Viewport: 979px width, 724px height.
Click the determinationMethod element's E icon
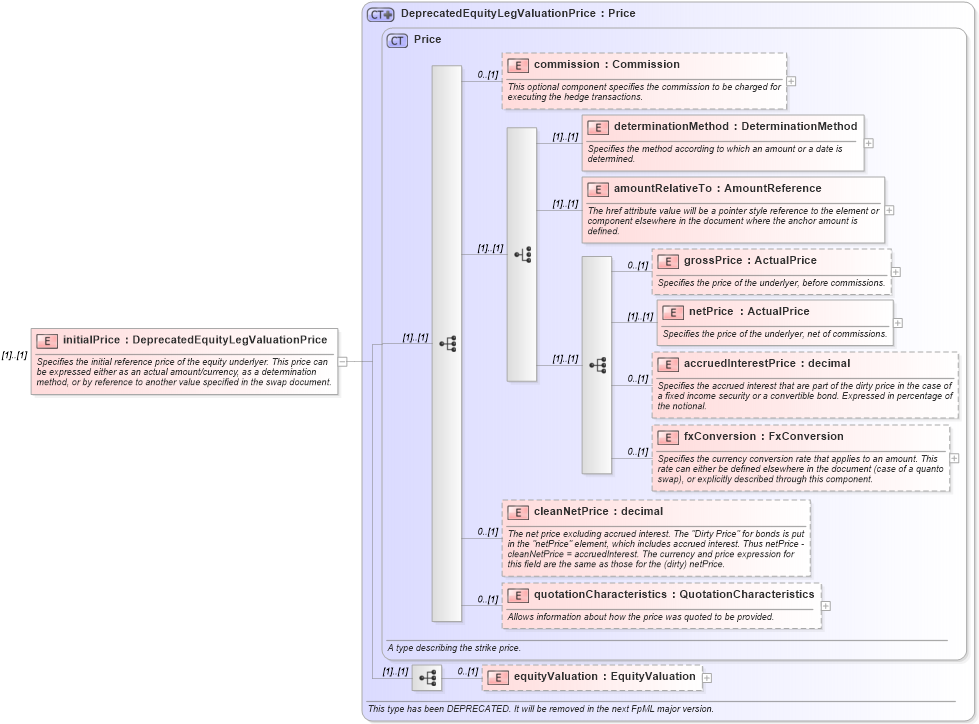click(598, 127)
